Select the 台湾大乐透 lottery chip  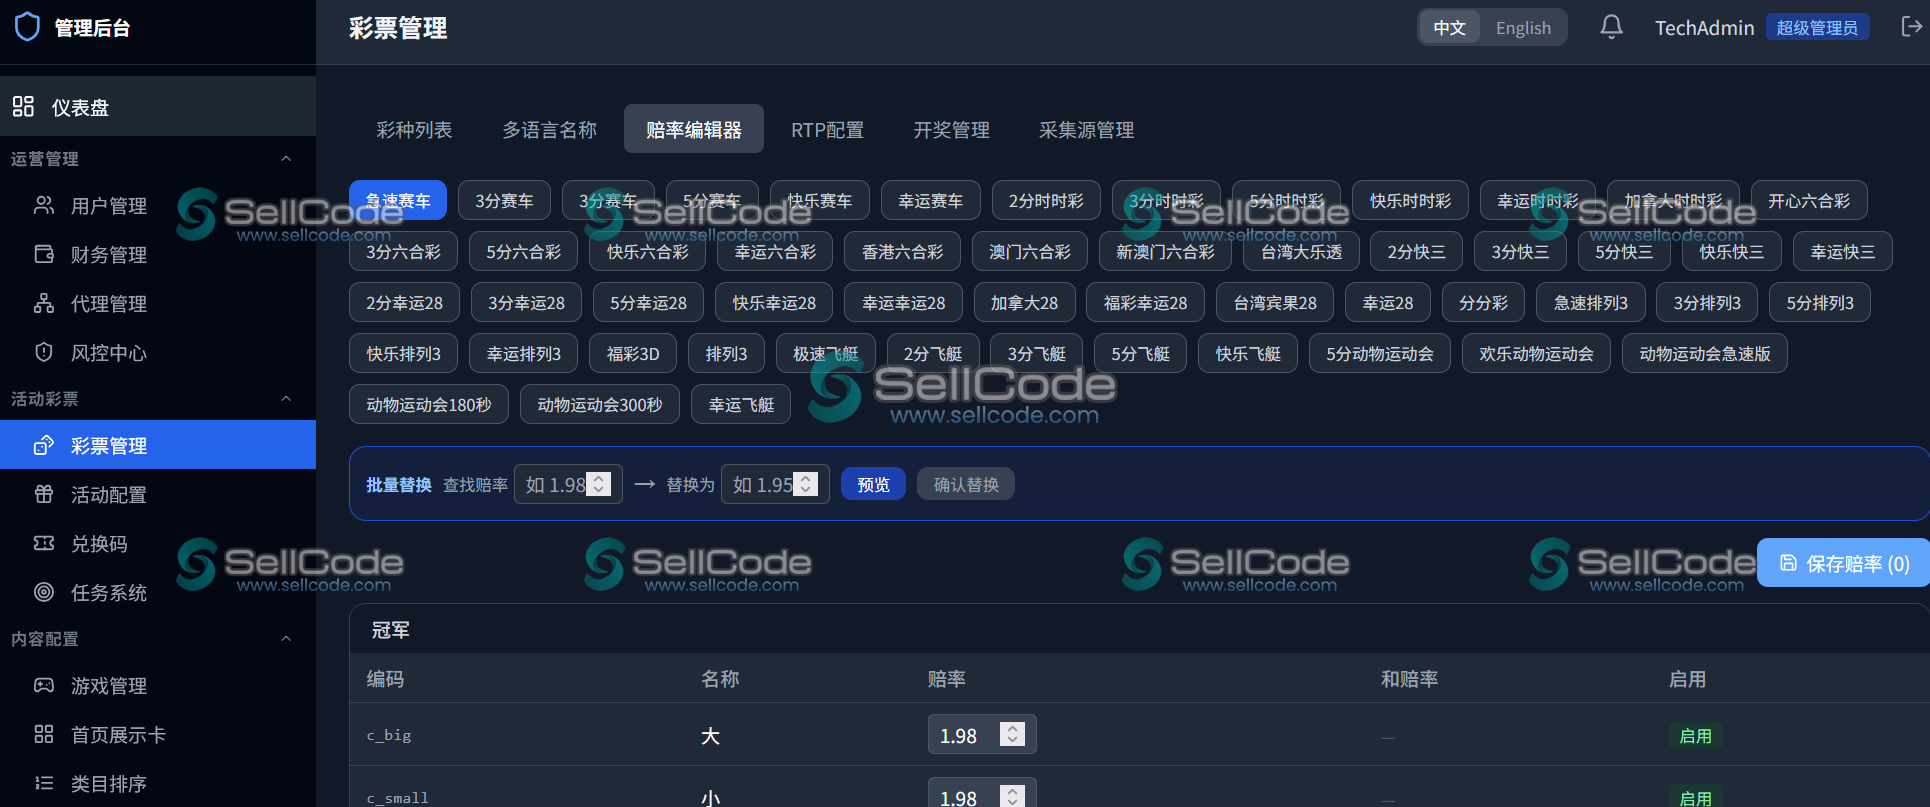tap(1301, 251)
